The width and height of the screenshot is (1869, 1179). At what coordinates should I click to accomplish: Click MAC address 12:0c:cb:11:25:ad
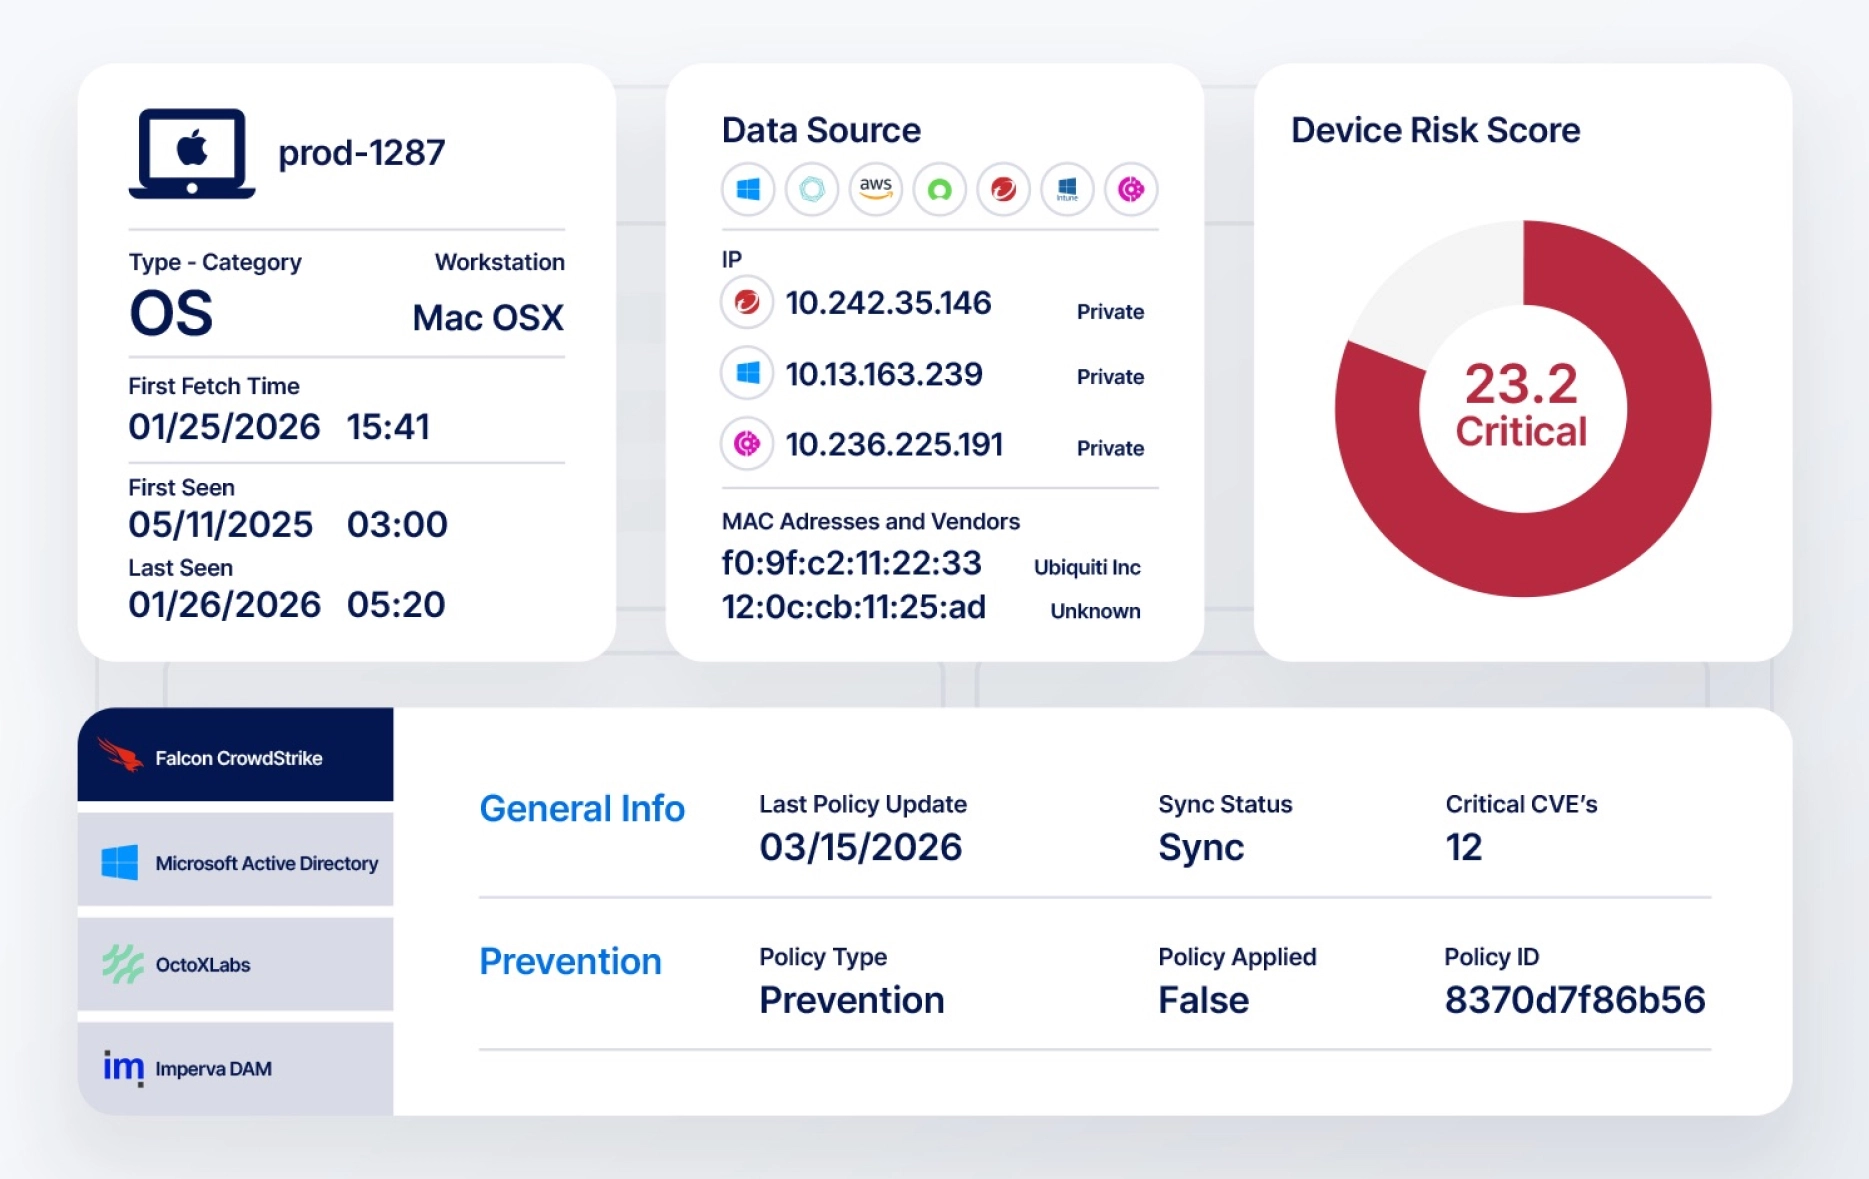854,607
